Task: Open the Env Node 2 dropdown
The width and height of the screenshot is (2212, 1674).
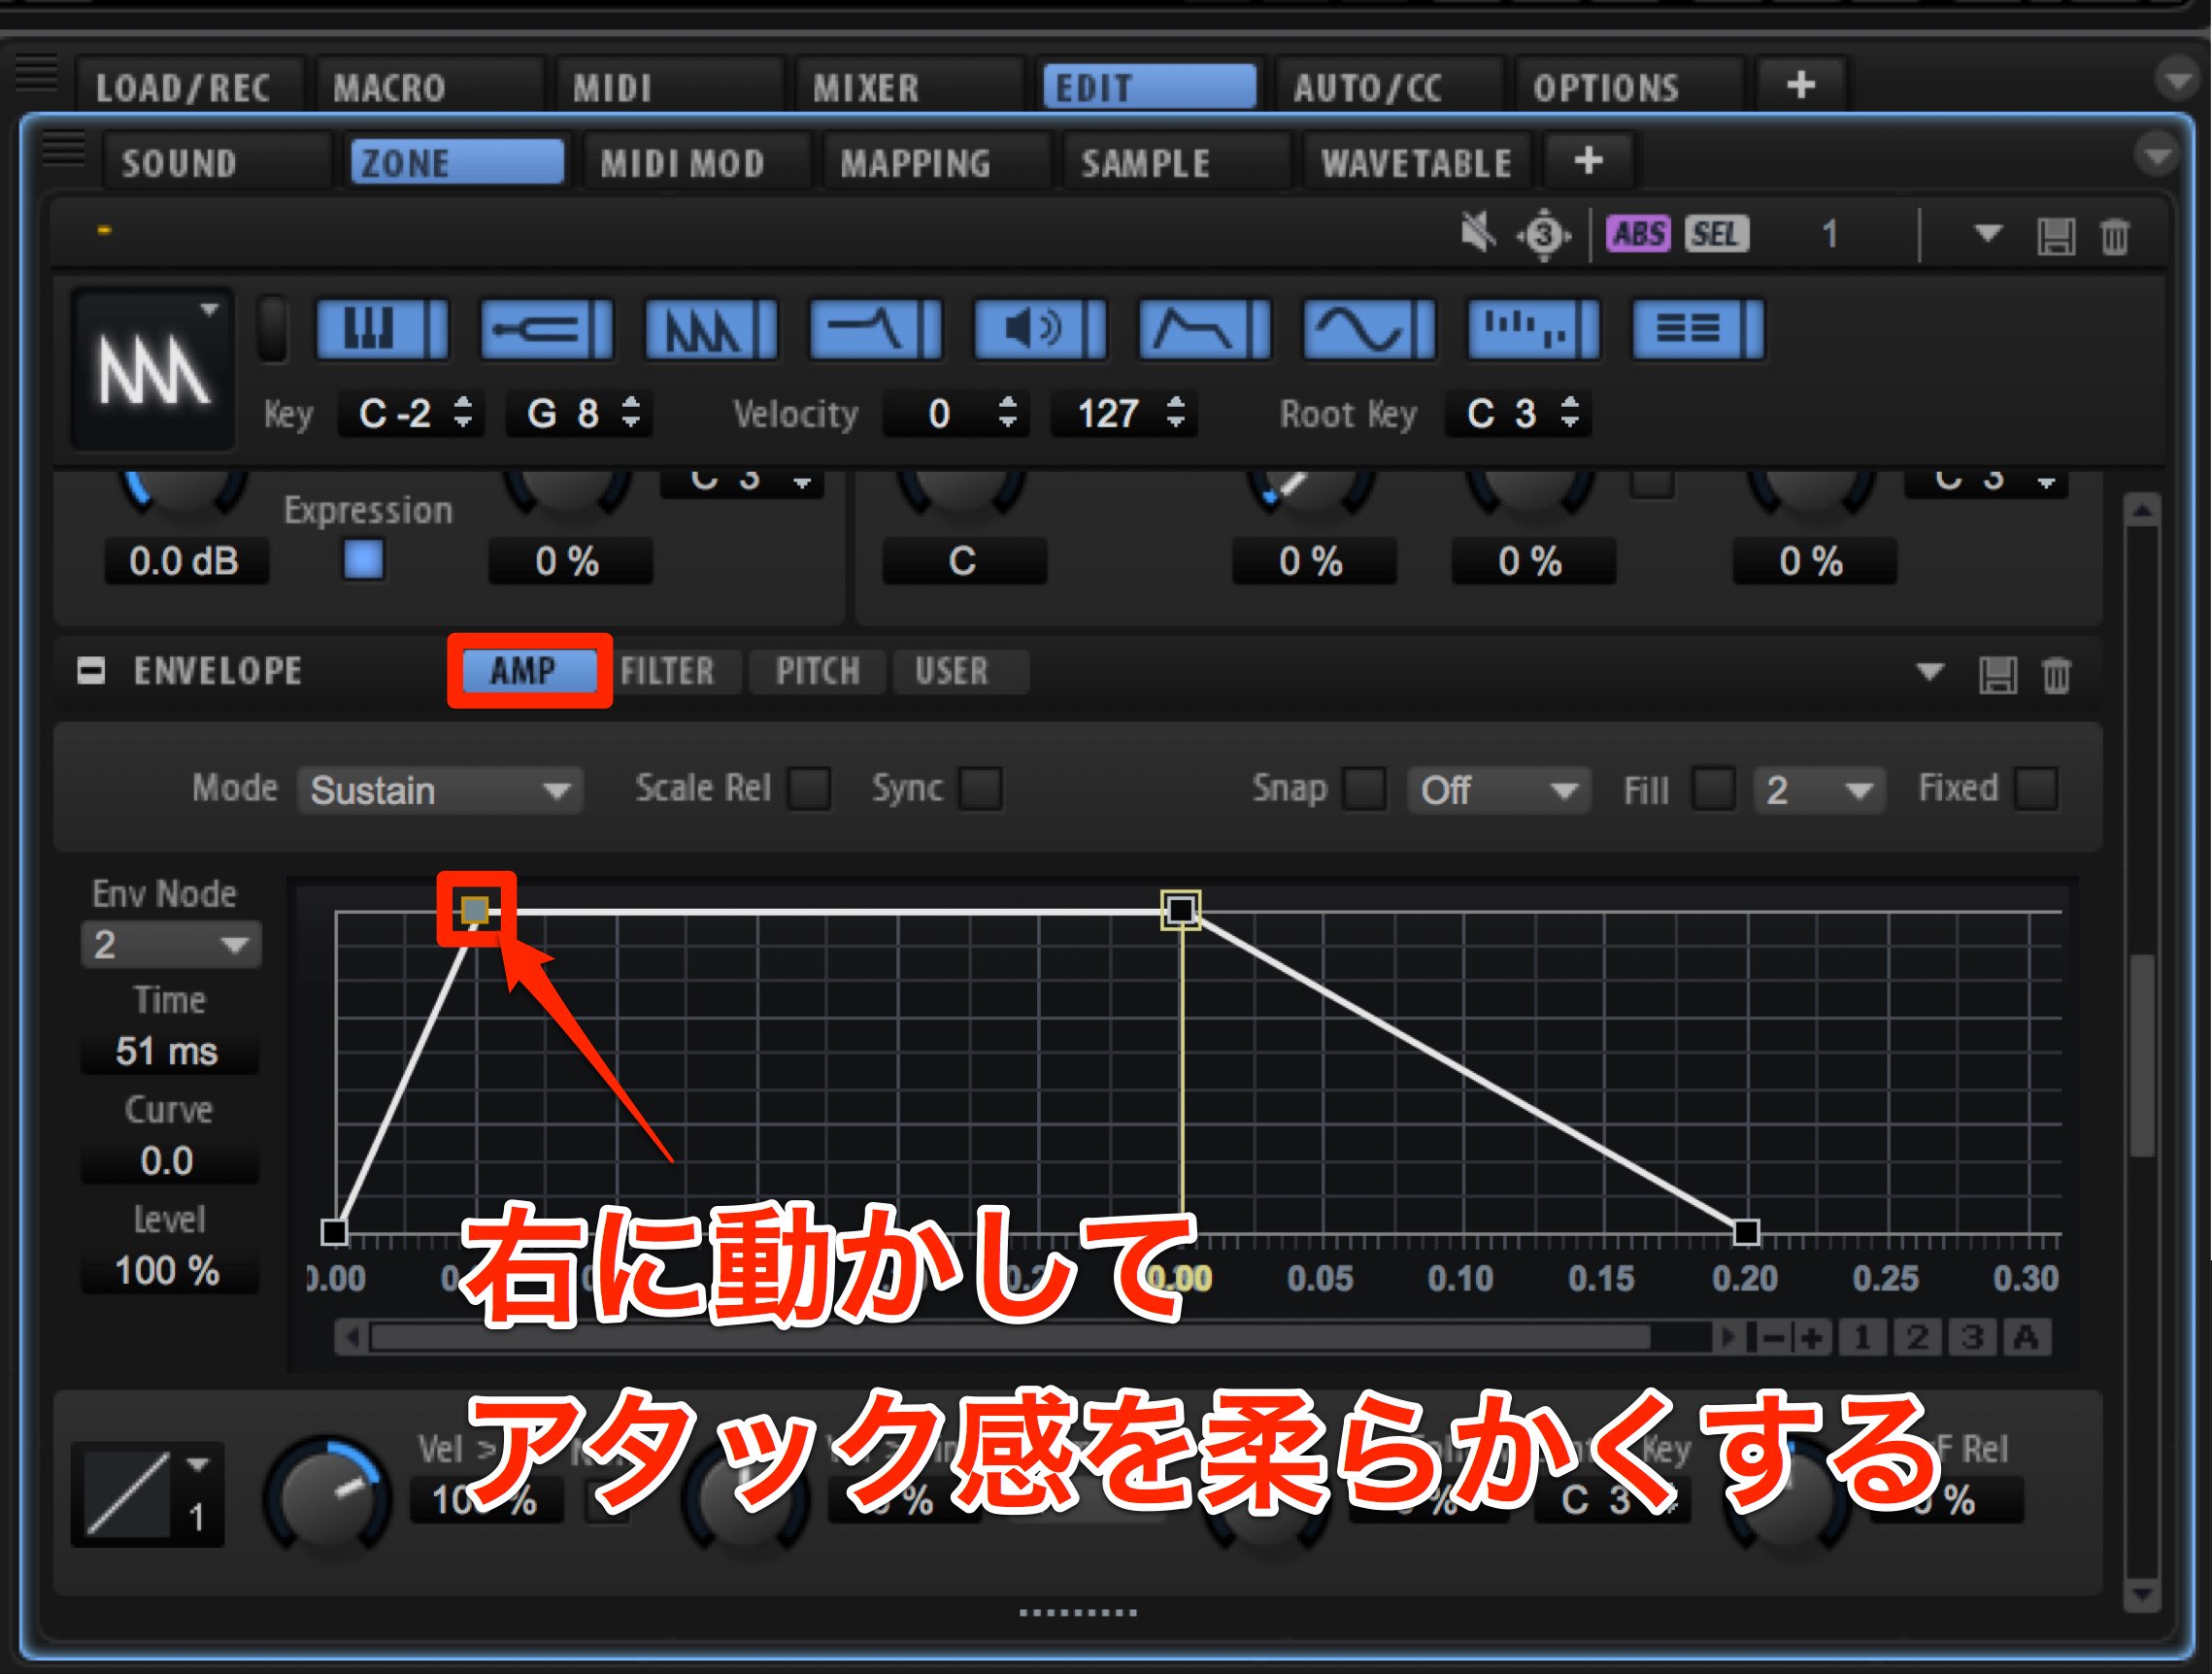Action: point(170,944)
